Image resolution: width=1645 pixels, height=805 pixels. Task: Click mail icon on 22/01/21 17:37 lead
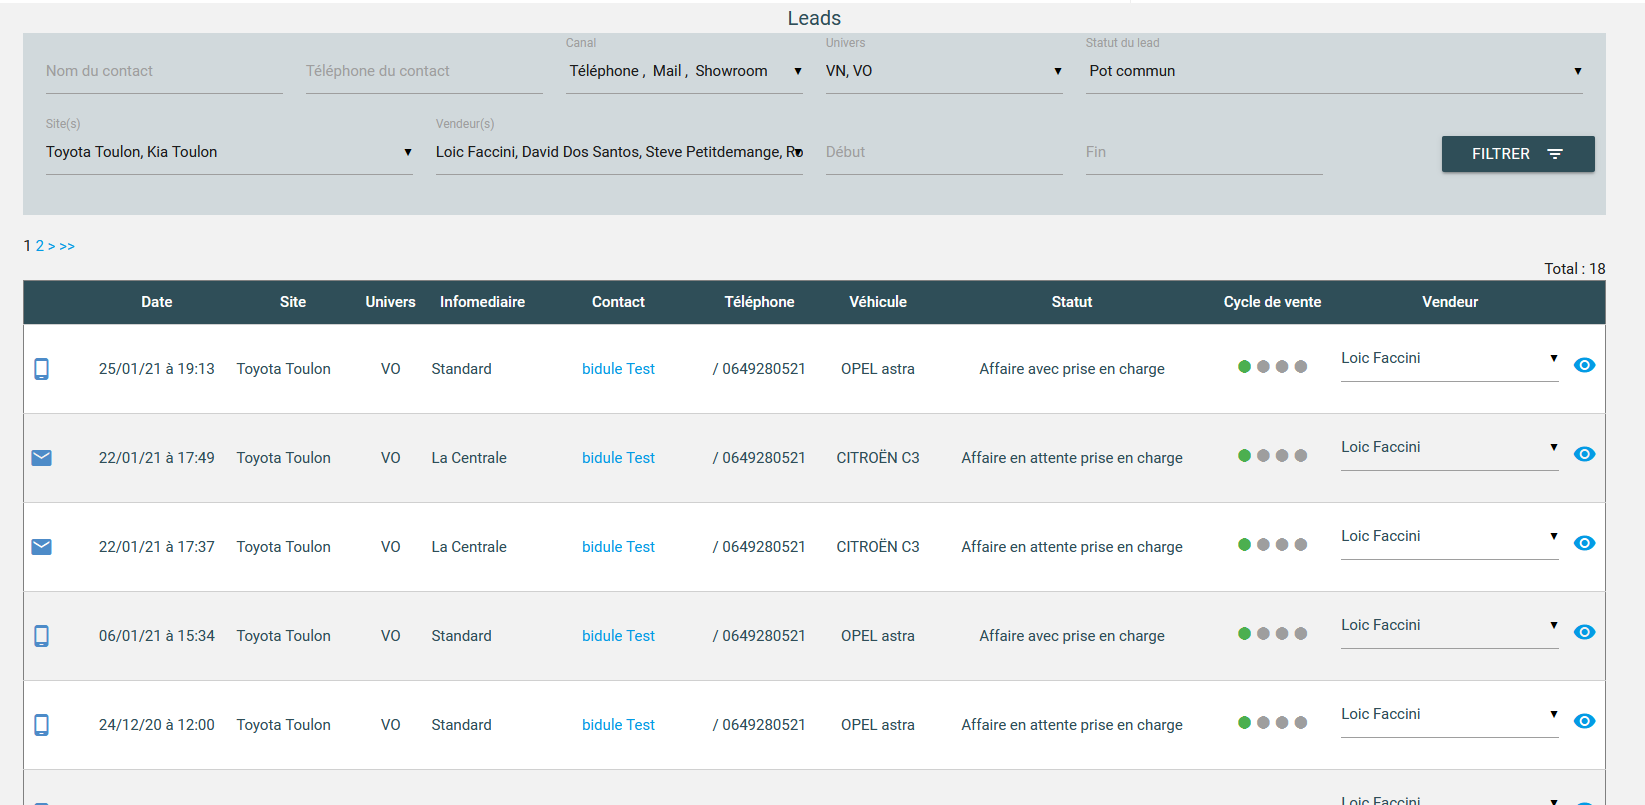point(41,547)
